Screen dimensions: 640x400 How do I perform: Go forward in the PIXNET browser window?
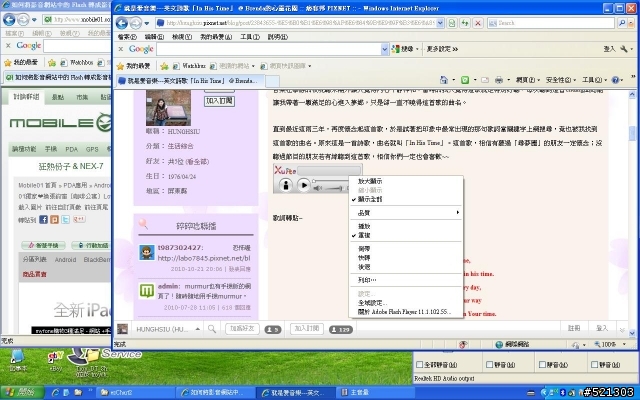point(136,23)
